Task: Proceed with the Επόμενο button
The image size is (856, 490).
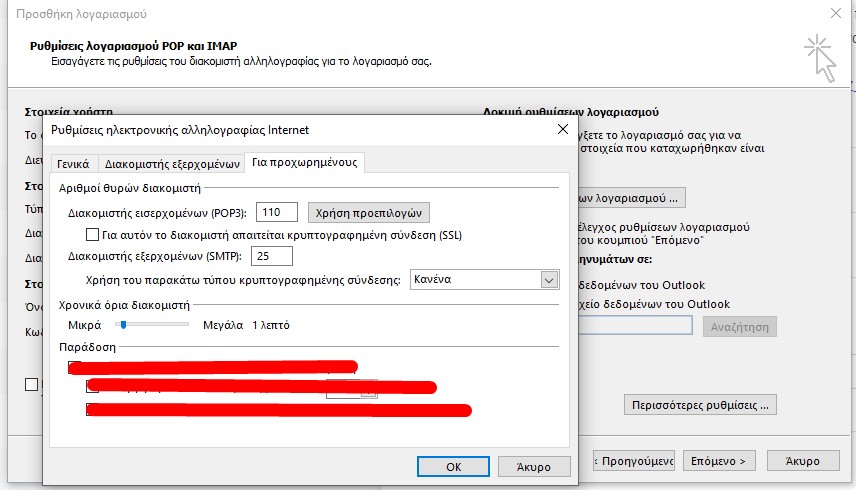Action: pos(720,461)
